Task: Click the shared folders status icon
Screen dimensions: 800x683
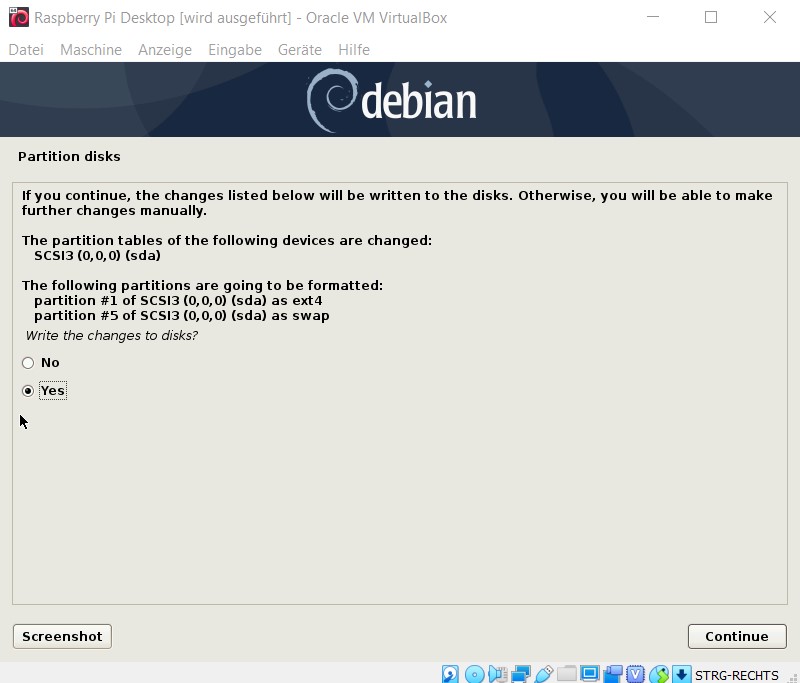Action: click(566, 674)
